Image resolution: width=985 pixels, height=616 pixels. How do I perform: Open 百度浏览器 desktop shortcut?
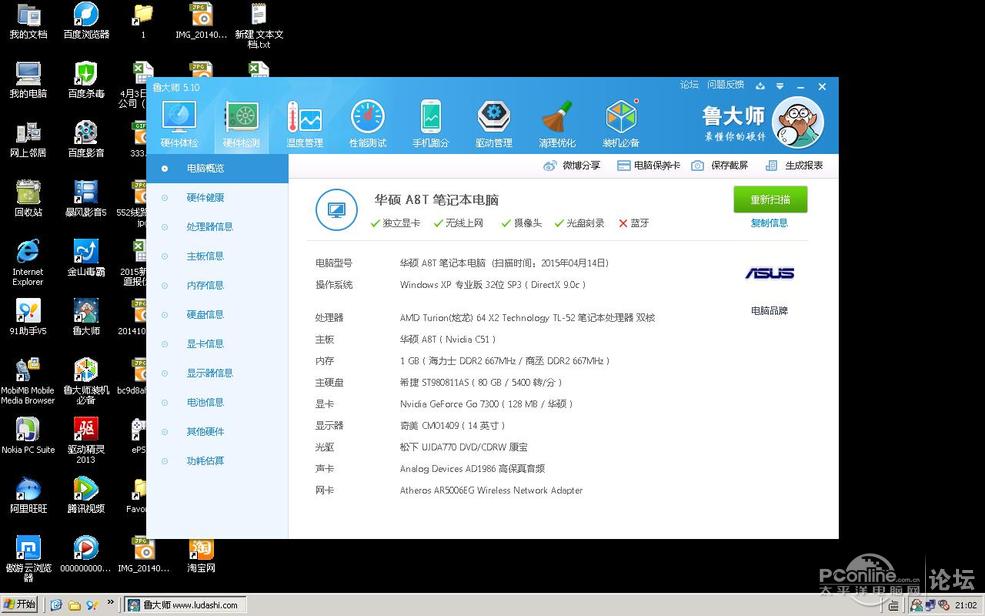[86, 21]
